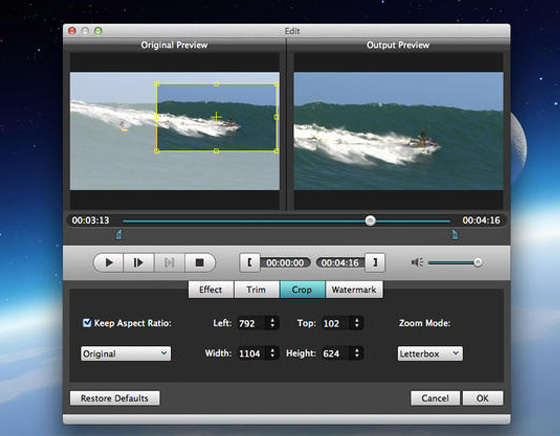Click the Cancel button
This screenshot has width=560, height=436.
coord(435,398)
